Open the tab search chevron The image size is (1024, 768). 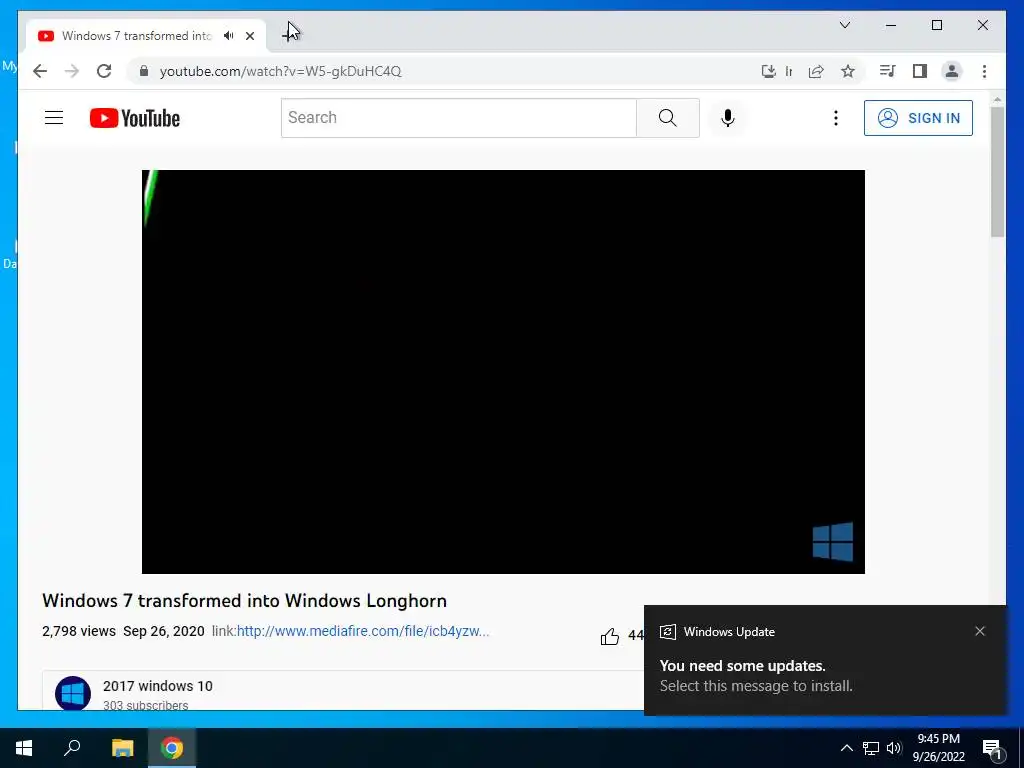coord(844,25)
